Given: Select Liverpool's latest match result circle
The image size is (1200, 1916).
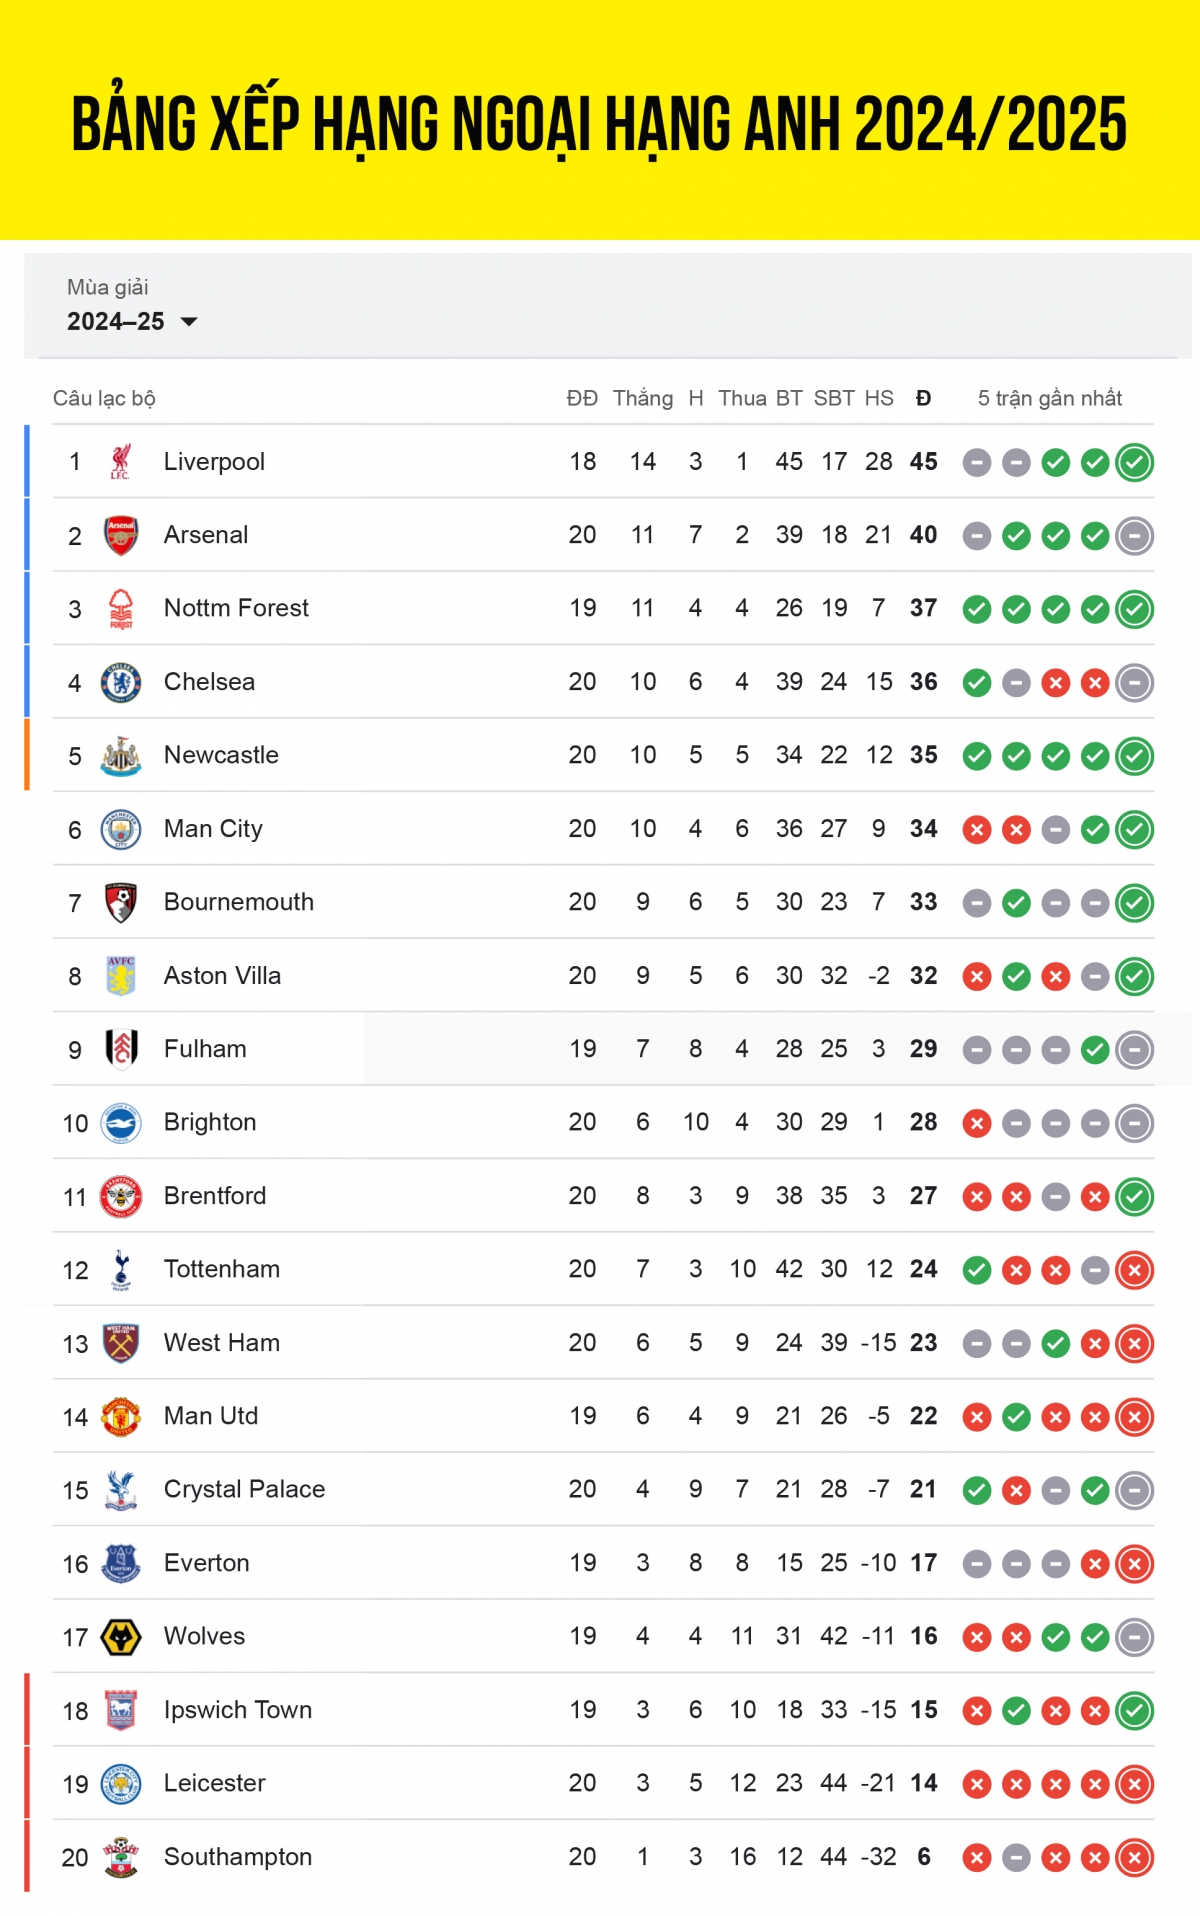Looking at the screenshot, I should 1135,463.
